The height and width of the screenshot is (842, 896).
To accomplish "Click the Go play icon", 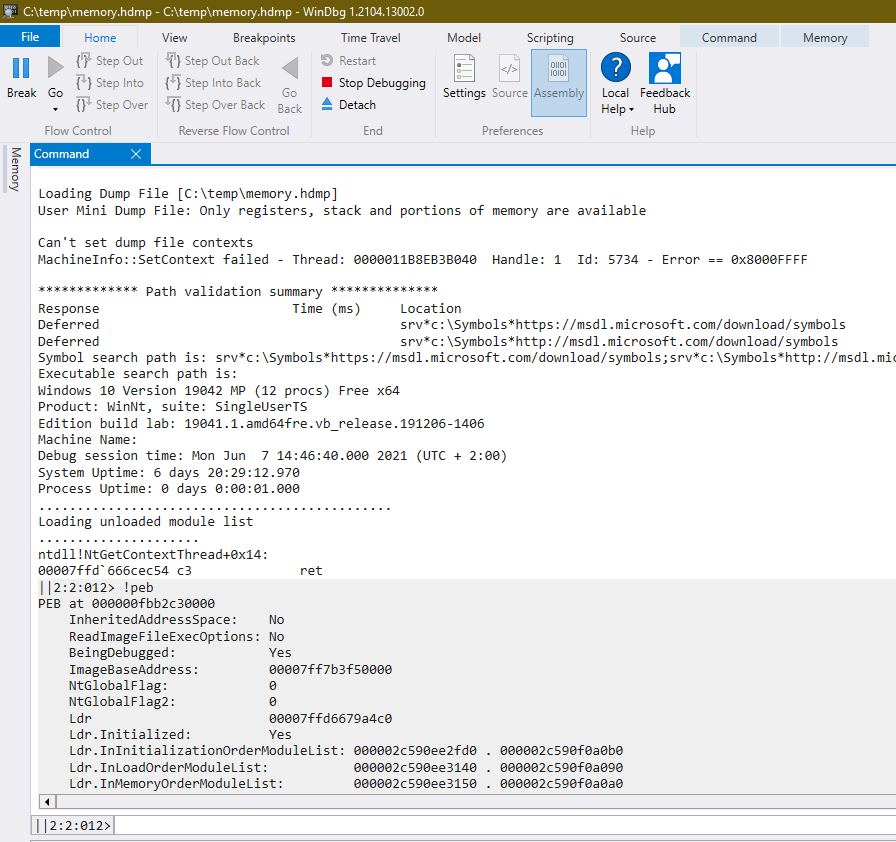I will (x=55, y=68).
